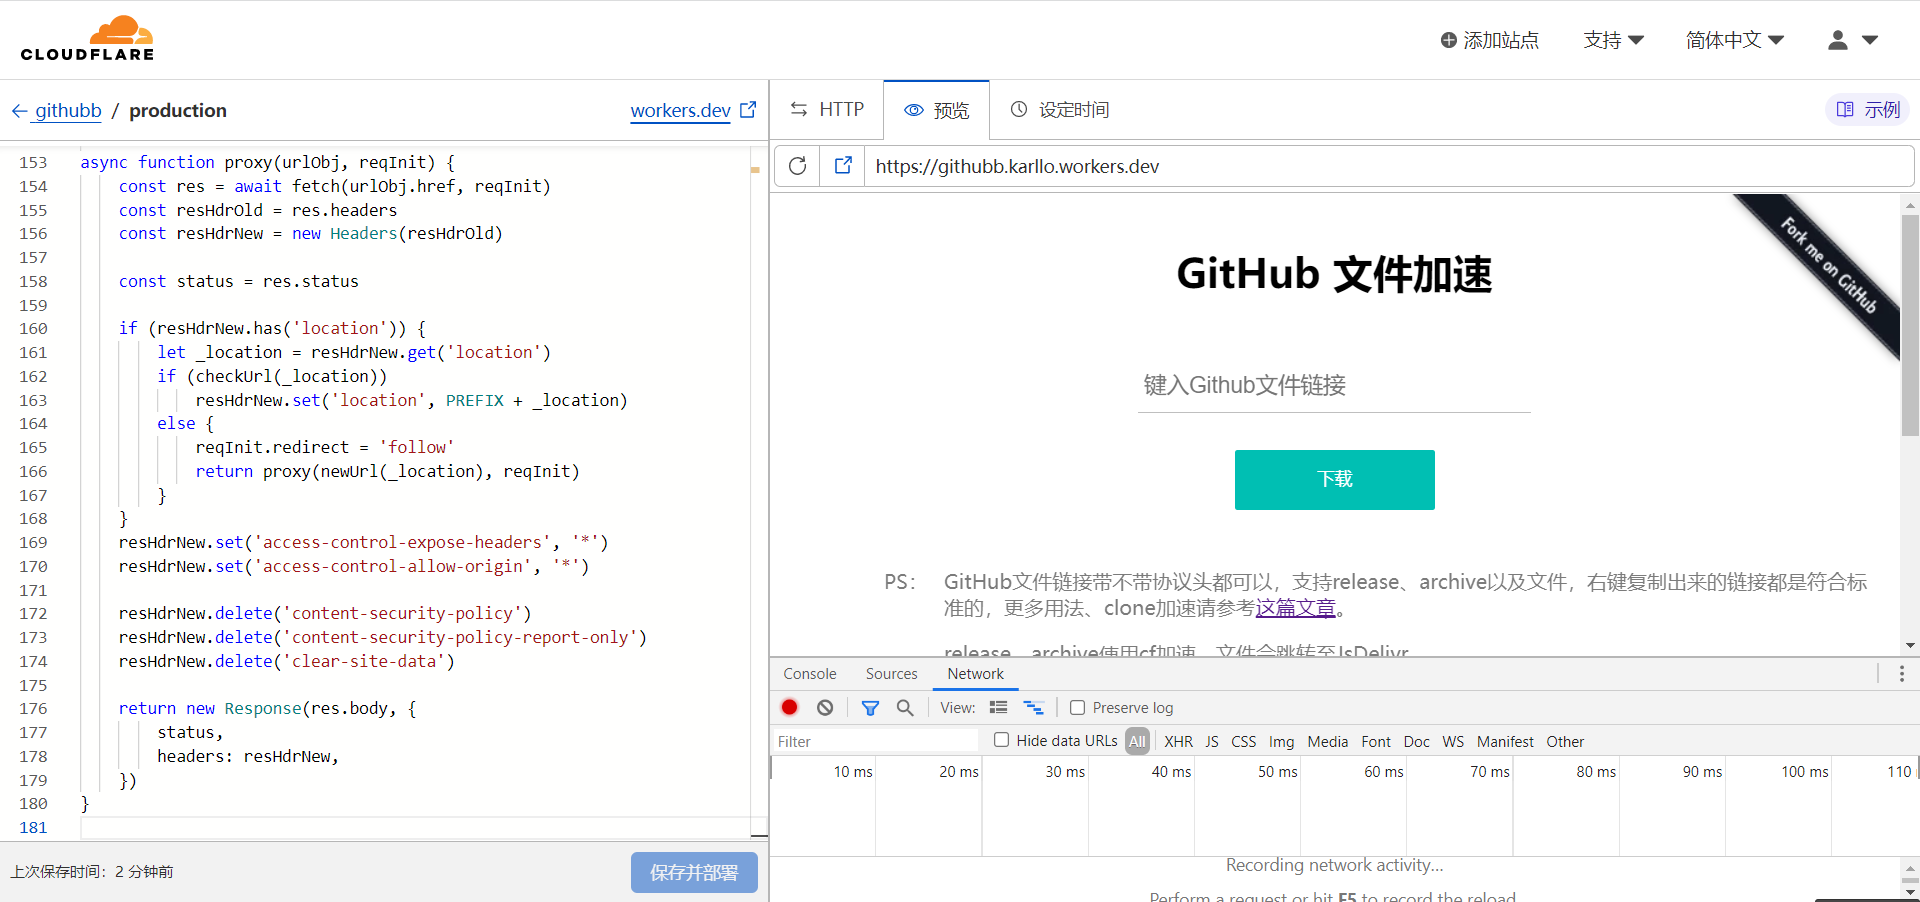Select the XHR request type filter
Screen dimensions: 1920x902
[1178, 741]
